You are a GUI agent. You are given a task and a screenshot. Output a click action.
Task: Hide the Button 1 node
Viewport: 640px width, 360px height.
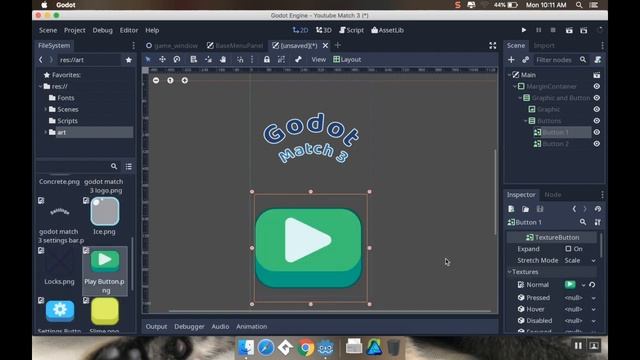point(597,132)
